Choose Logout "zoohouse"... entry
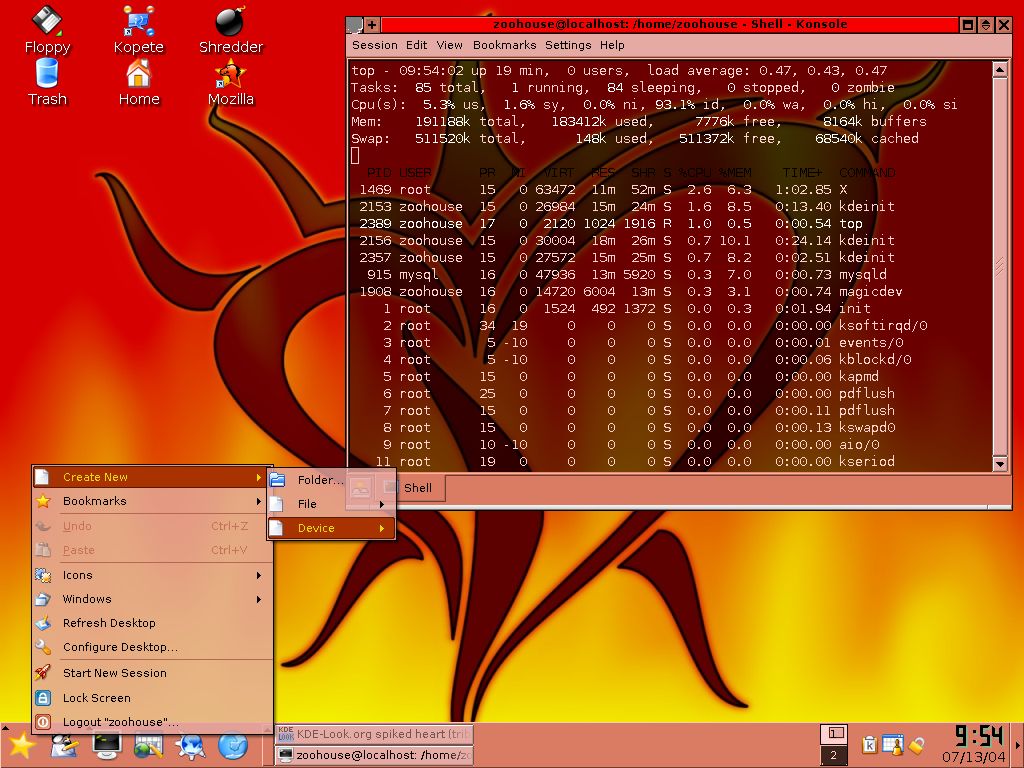Image resolution: width=1024 pixels, height=768 pixels. point(152,722)
